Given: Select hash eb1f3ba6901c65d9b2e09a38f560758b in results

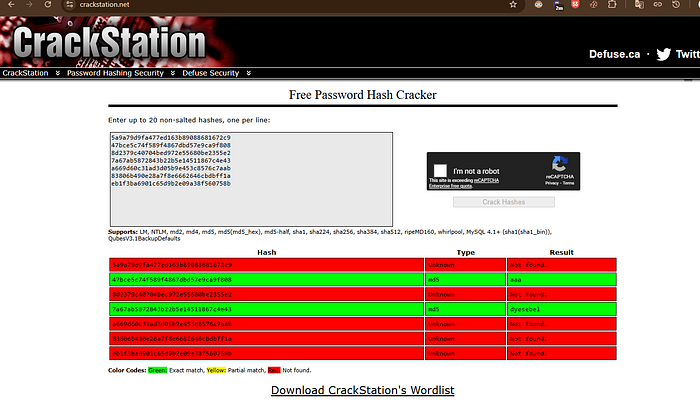Looking at the screenshot, I should coord(172,353).
